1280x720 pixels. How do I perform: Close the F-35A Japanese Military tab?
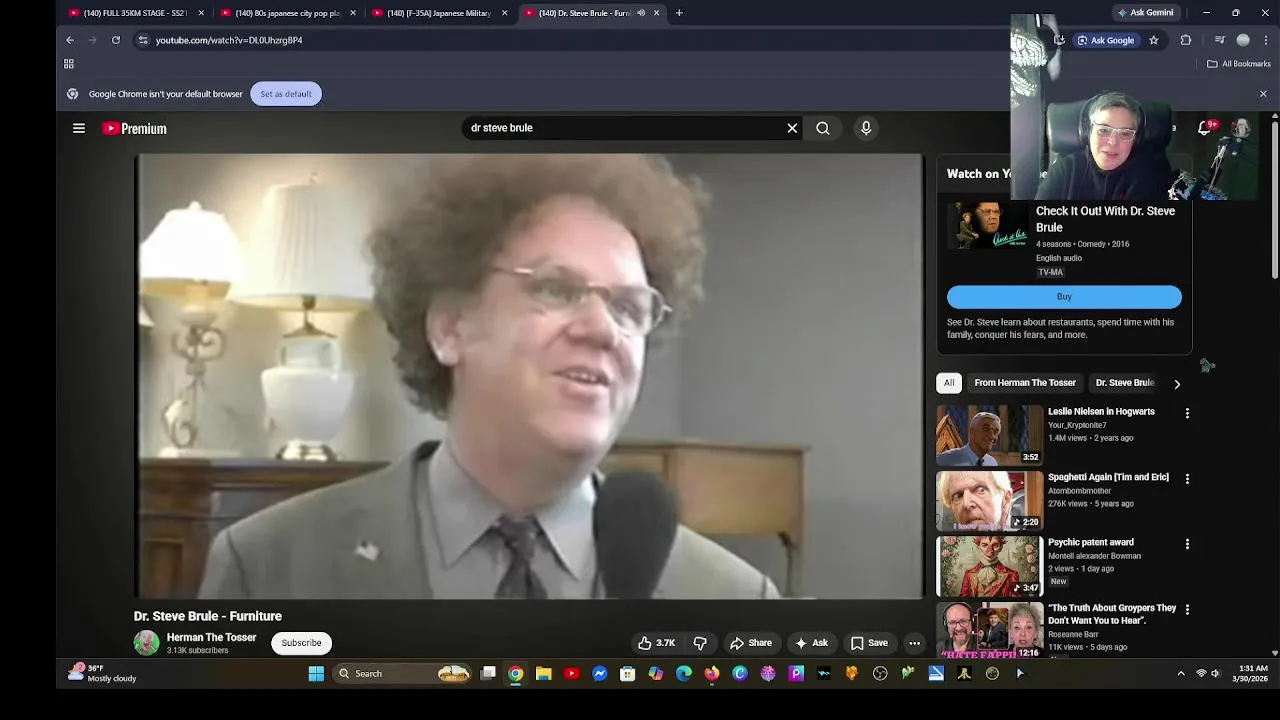505,13
